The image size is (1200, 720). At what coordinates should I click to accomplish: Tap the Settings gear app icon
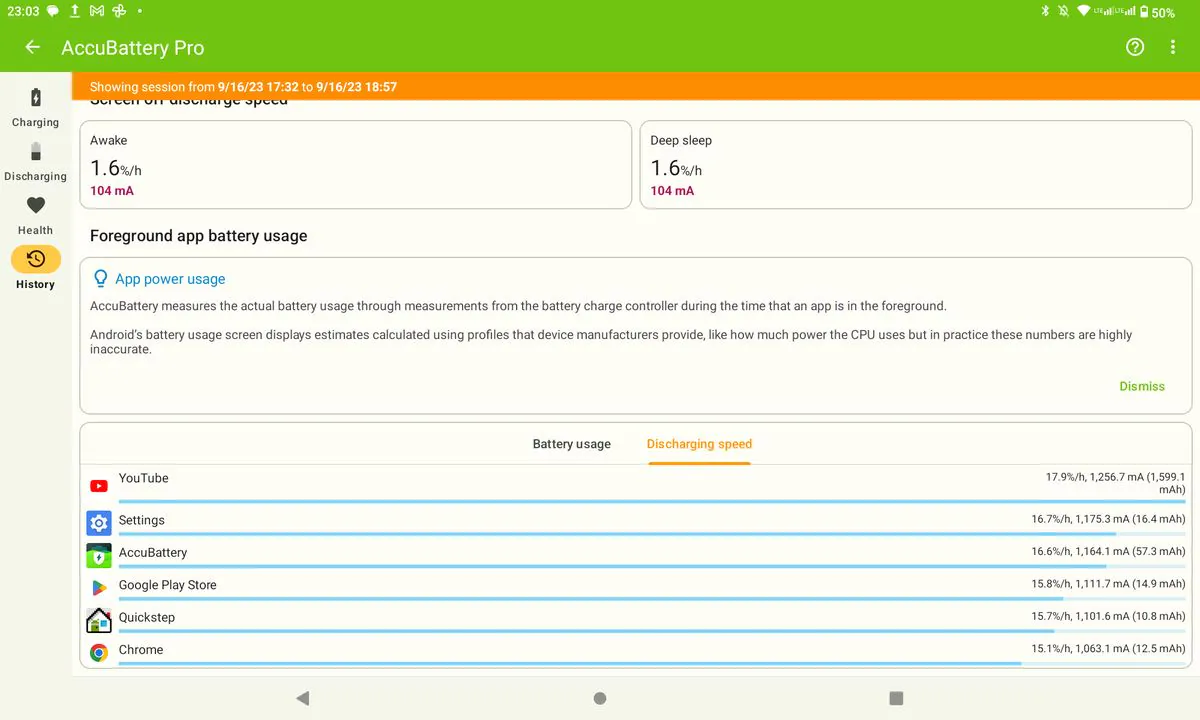click(x=99, y=521)
